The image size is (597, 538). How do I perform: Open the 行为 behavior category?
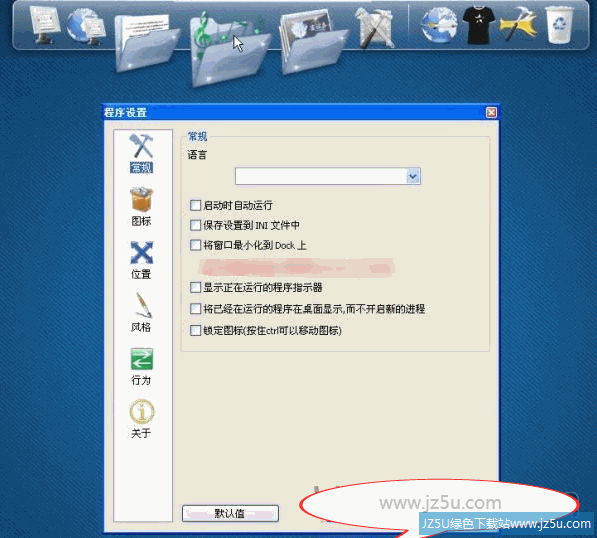pyautogui.click(x=141, y=366)
